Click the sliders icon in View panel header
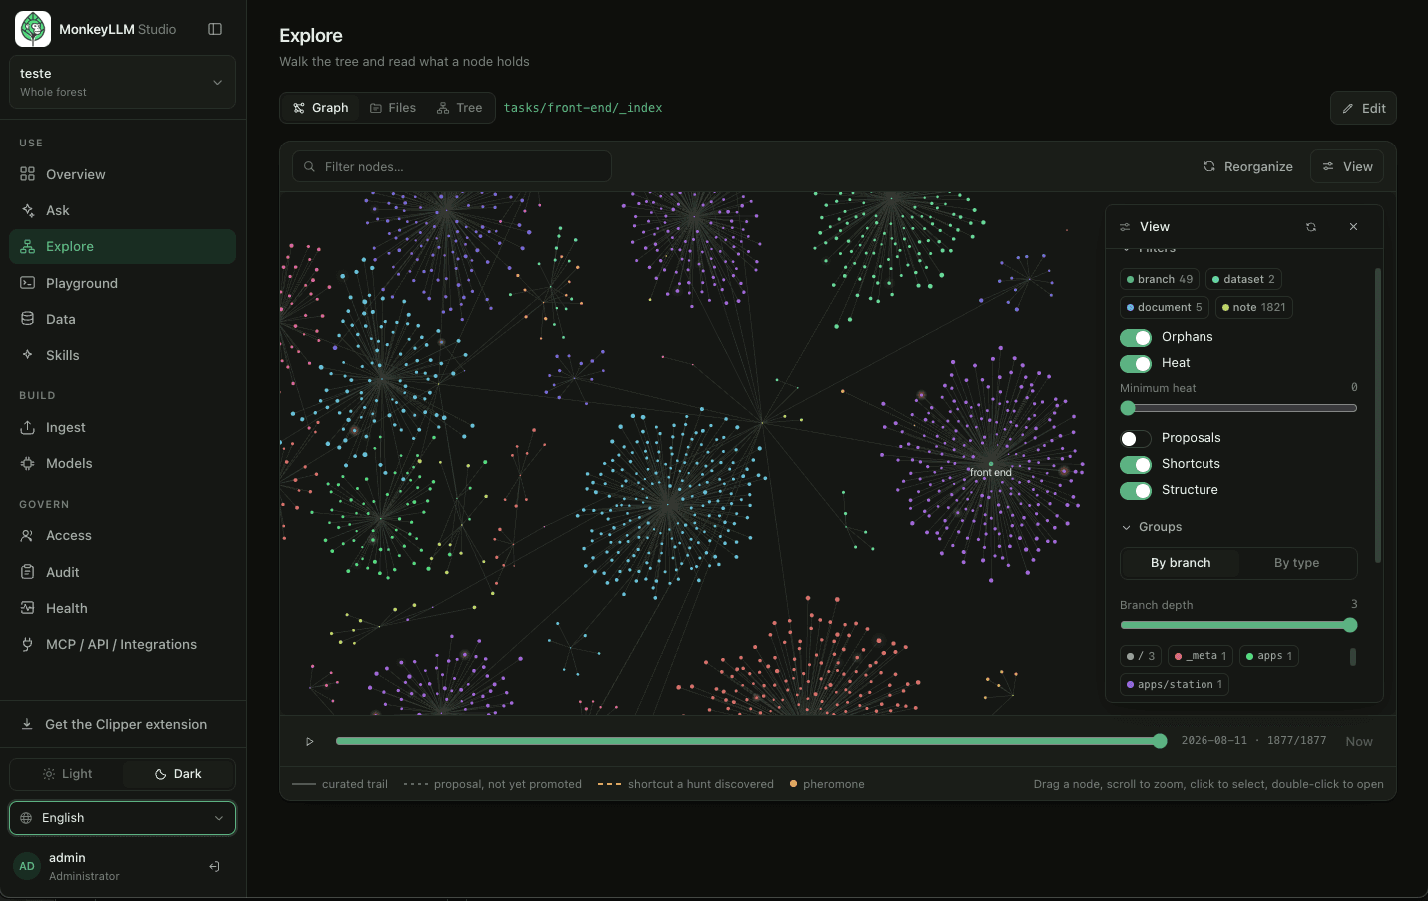 point(1125,227)
